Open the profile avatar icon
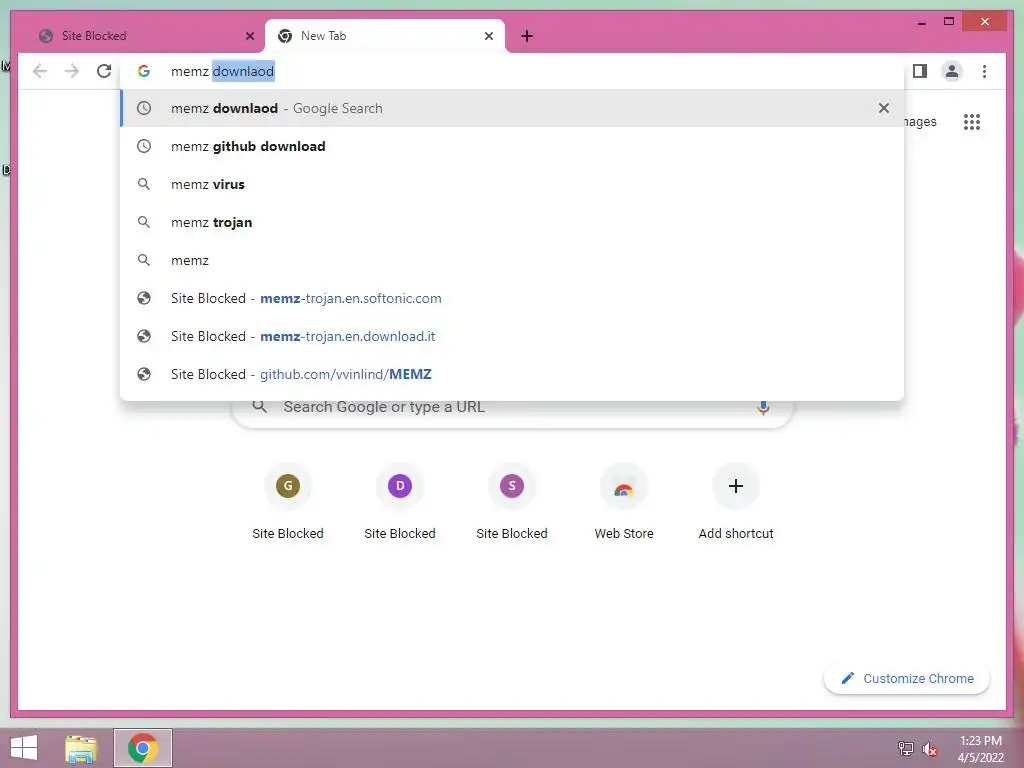Screen dimensions: 1024x768 952,71
